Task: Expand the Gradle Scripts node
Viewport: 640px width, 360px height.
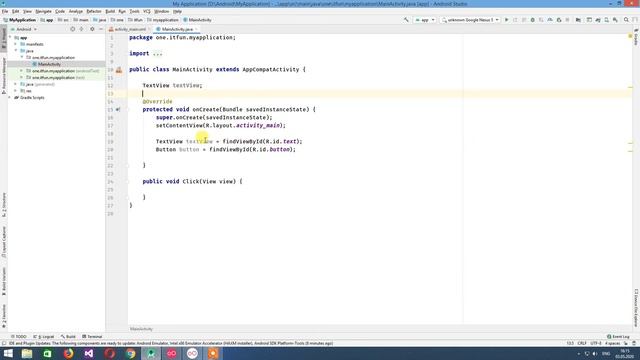Action: click(x=10, y=98)
